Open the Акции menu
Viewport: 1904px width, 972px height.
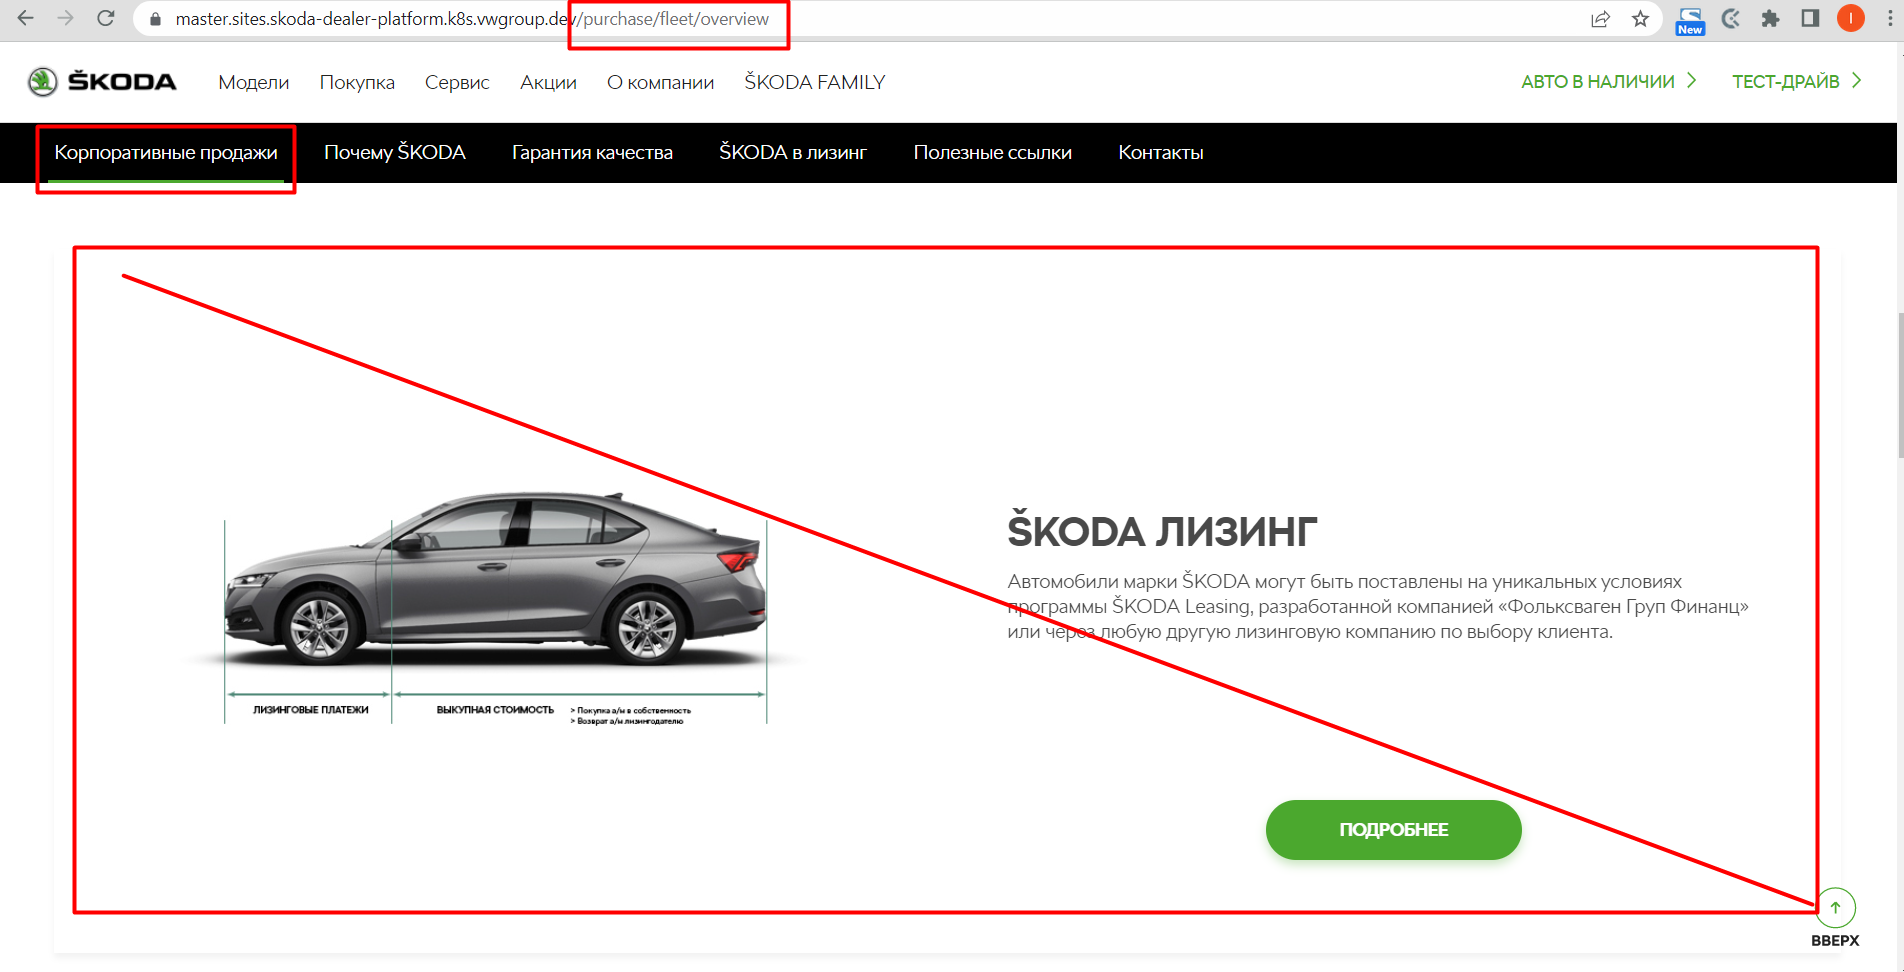click(x=548, y=82)
